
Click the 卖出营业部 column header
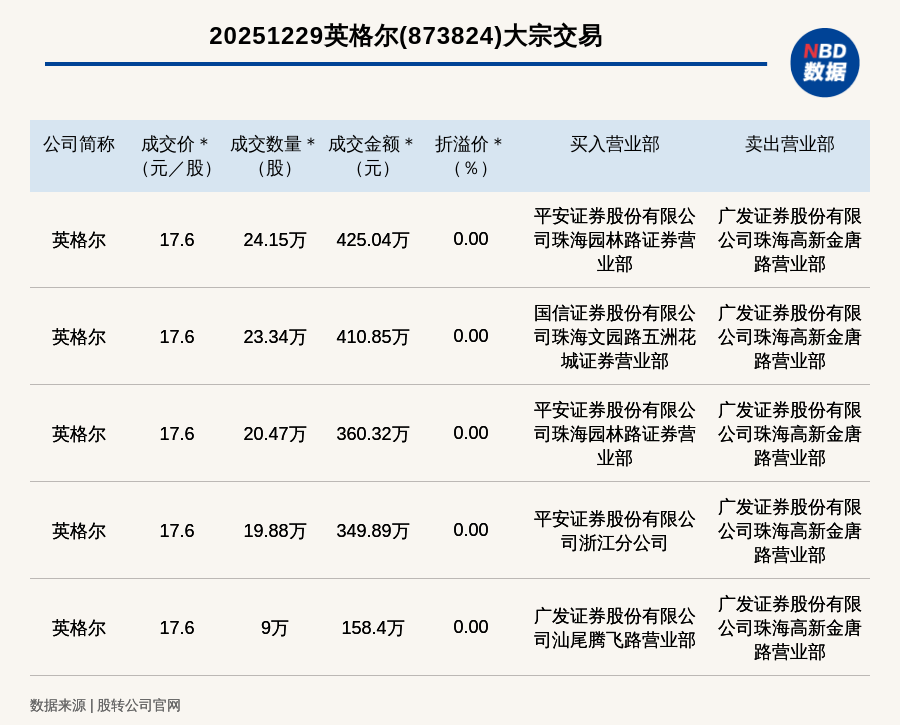coord(789,144)
